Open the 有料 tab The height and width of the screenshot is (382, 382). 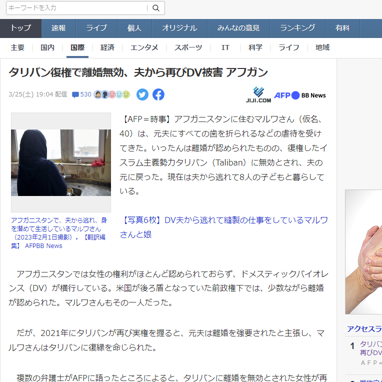[343, 28]
